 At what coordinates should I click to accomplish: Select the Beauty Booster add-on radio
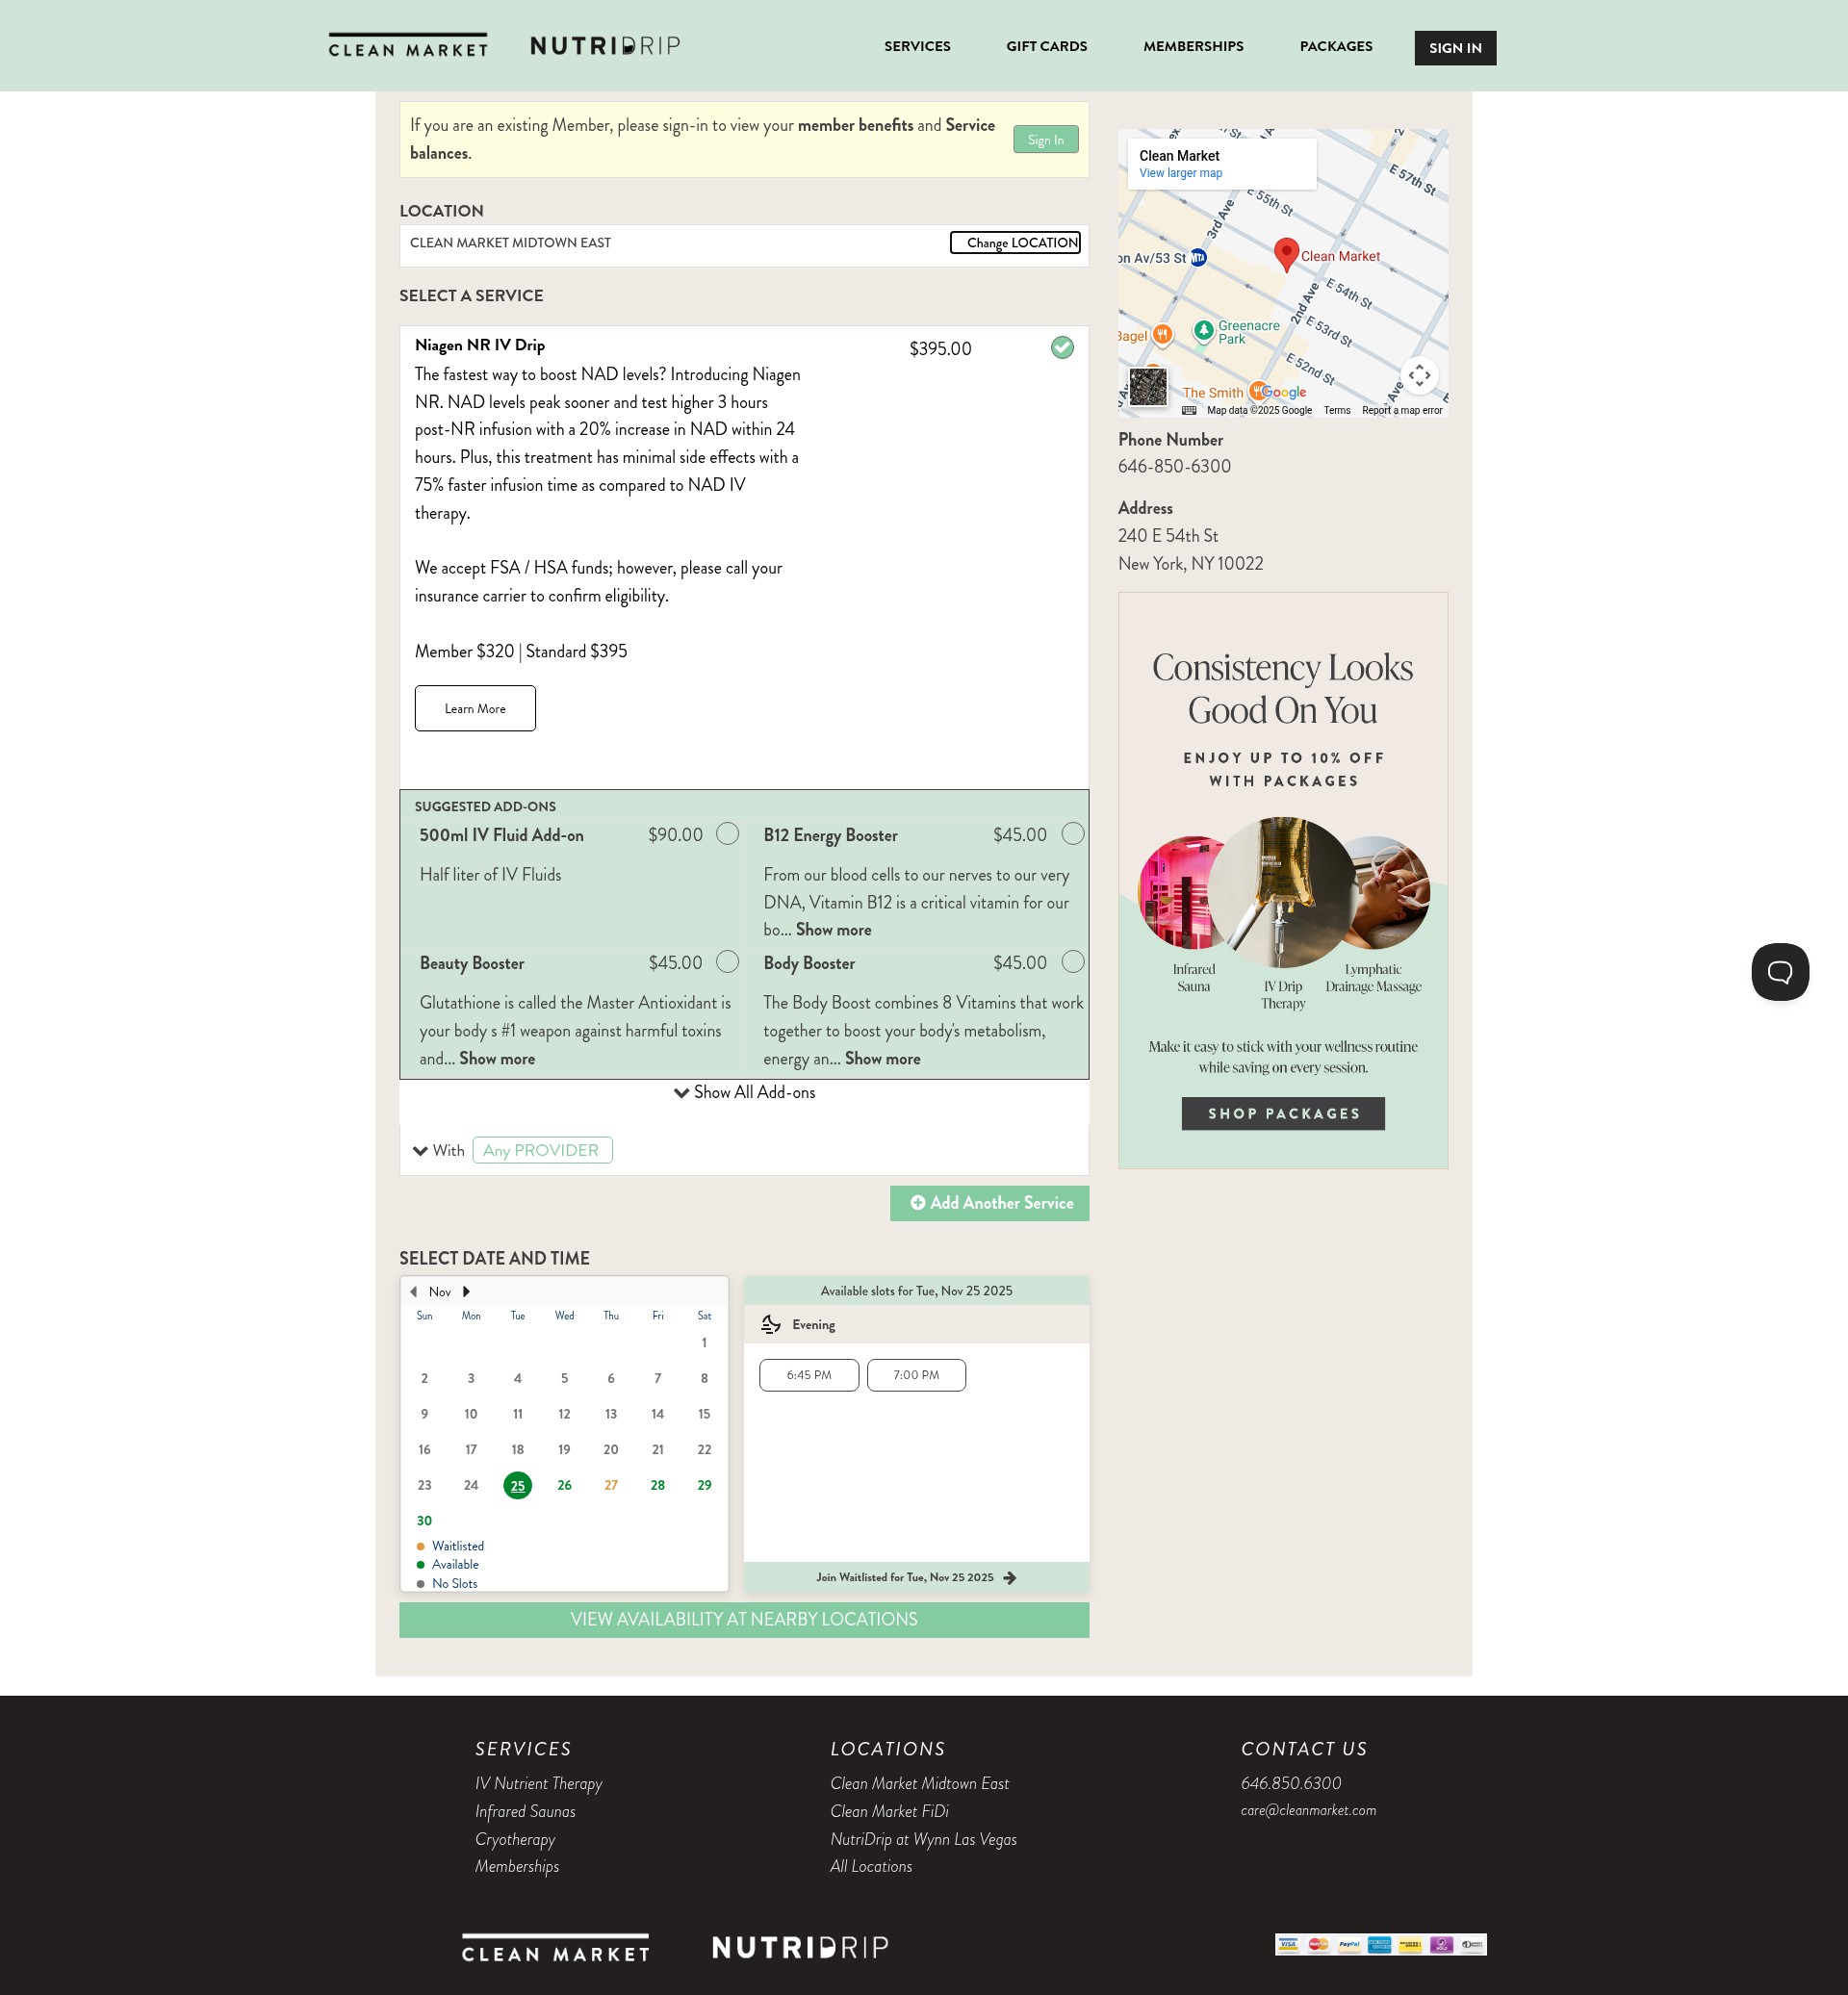click(x=728, y=962)
